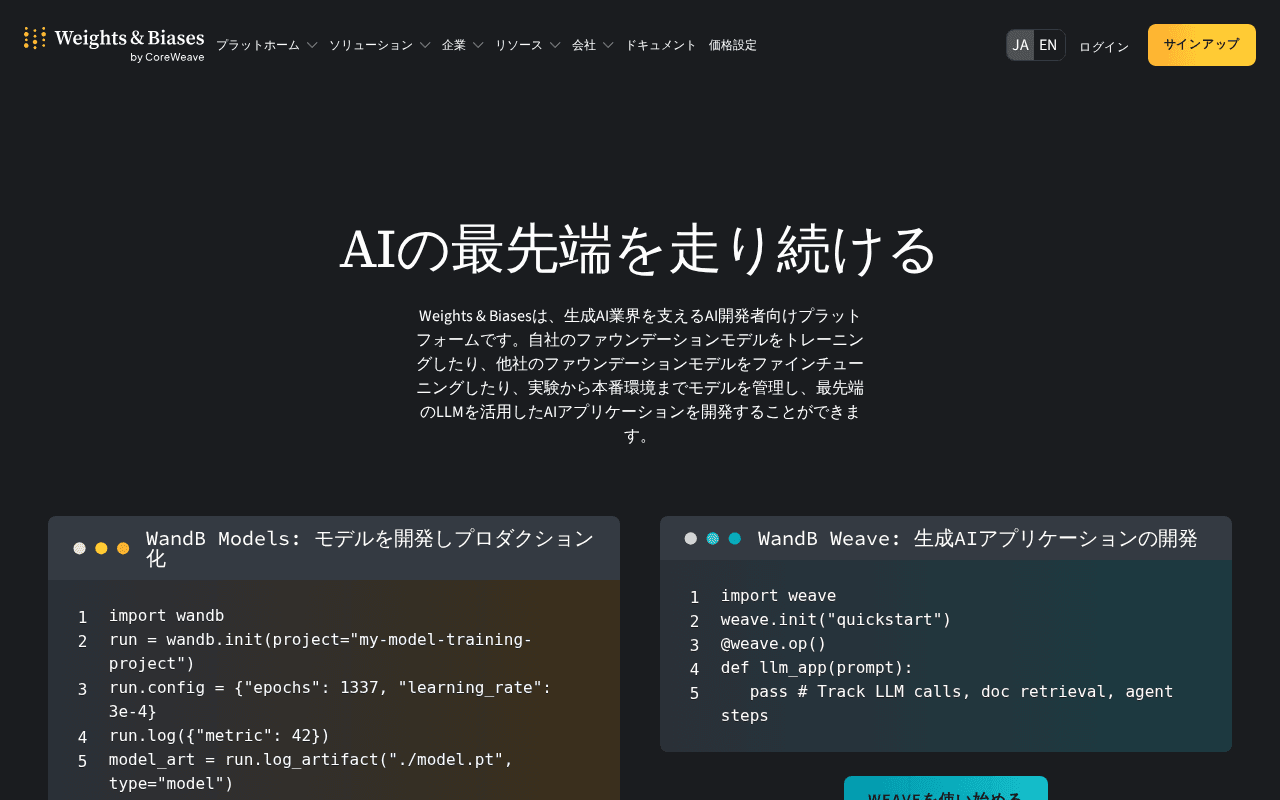
Task: Expand the リソース chevron arrow
Action: tap(555, 45)
